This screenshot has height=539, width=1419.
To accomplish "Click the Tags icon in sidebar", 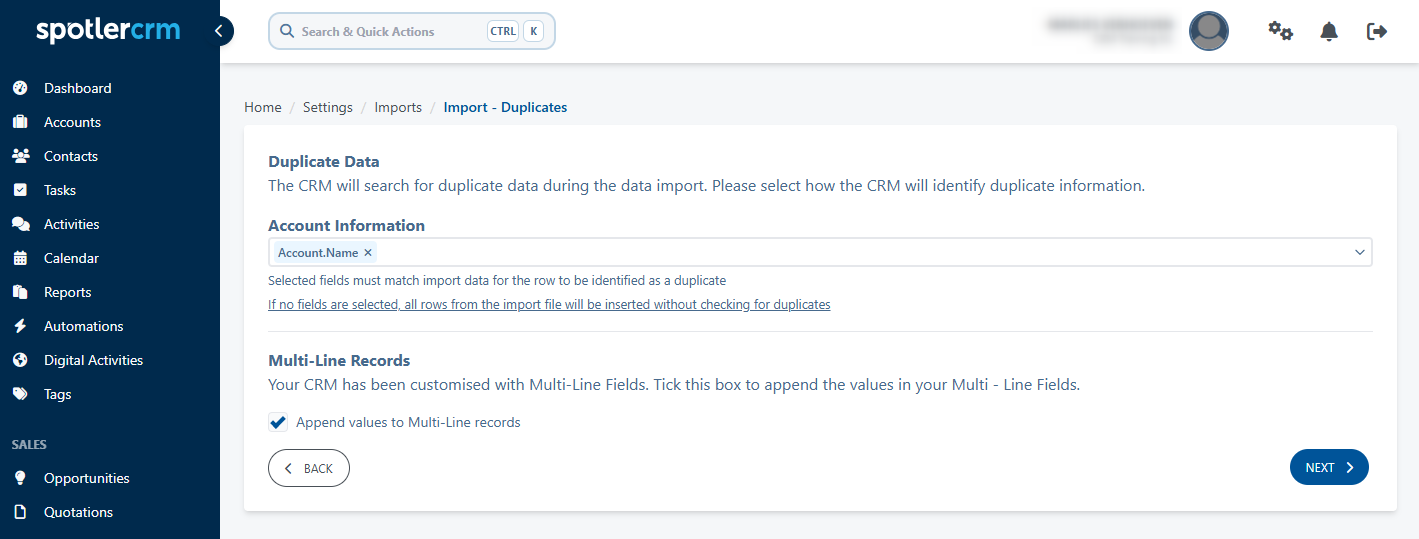I will pos(20,394).
